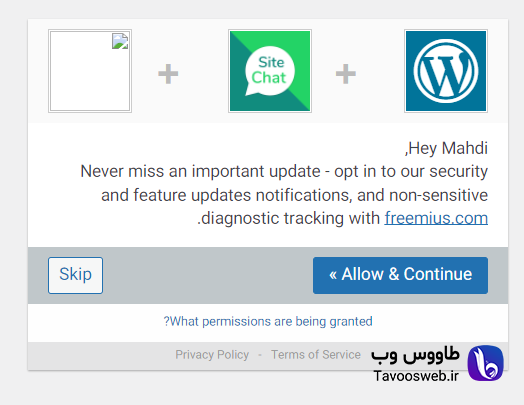Click the Tavoosweb.ir watermark text

point(416,376)
